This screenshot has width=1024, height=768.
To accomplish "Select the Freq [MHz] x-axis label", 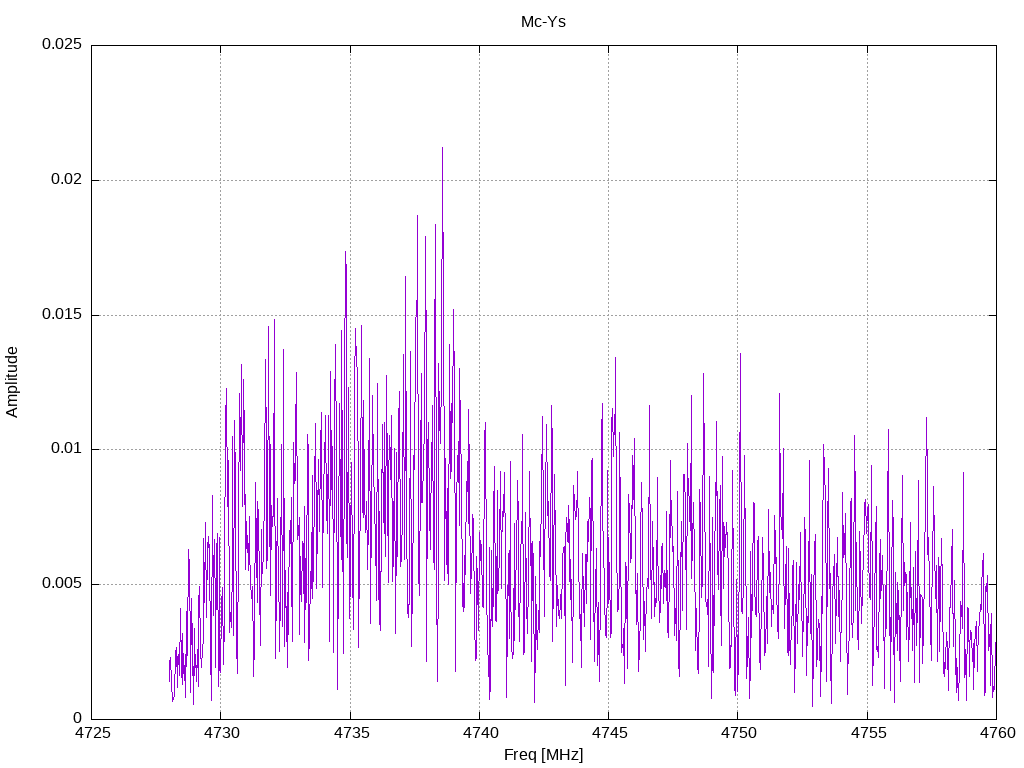I will tap(543, 754).
